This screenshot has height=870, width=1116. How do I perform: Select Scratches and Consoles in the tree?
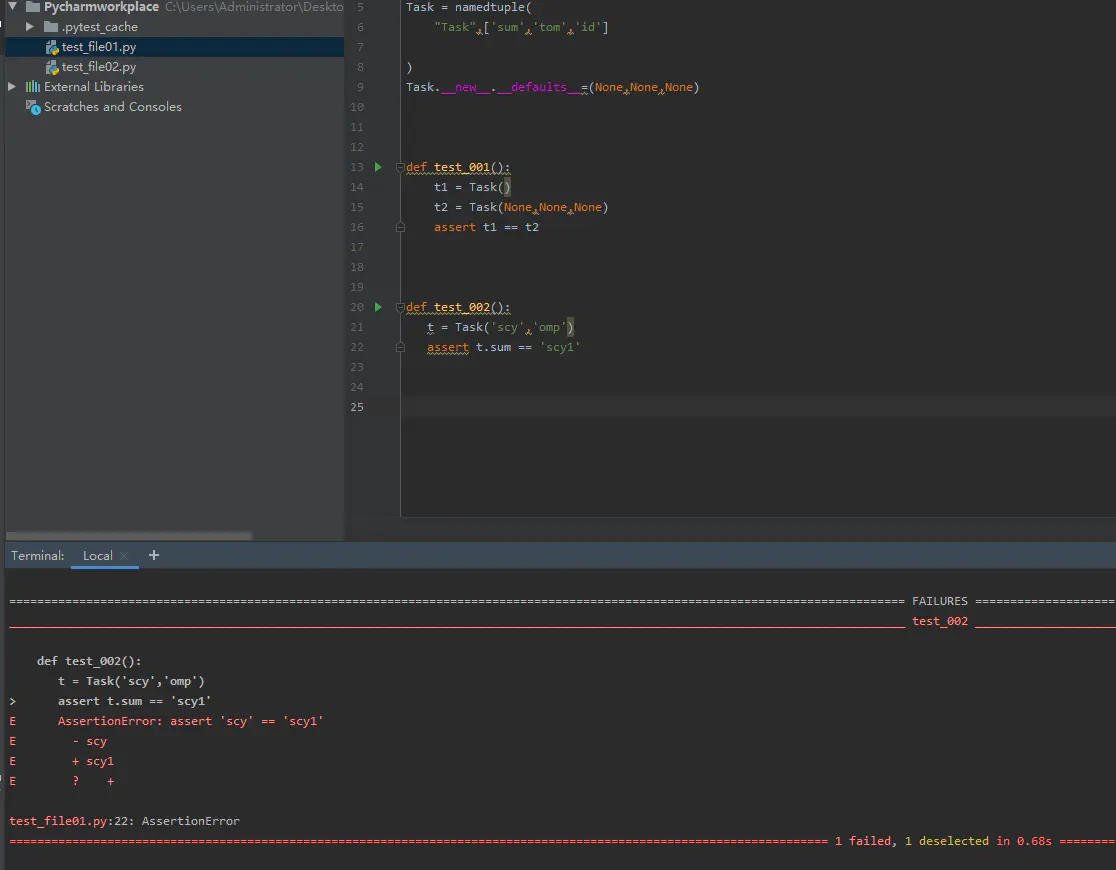click(x=174, y=107)
